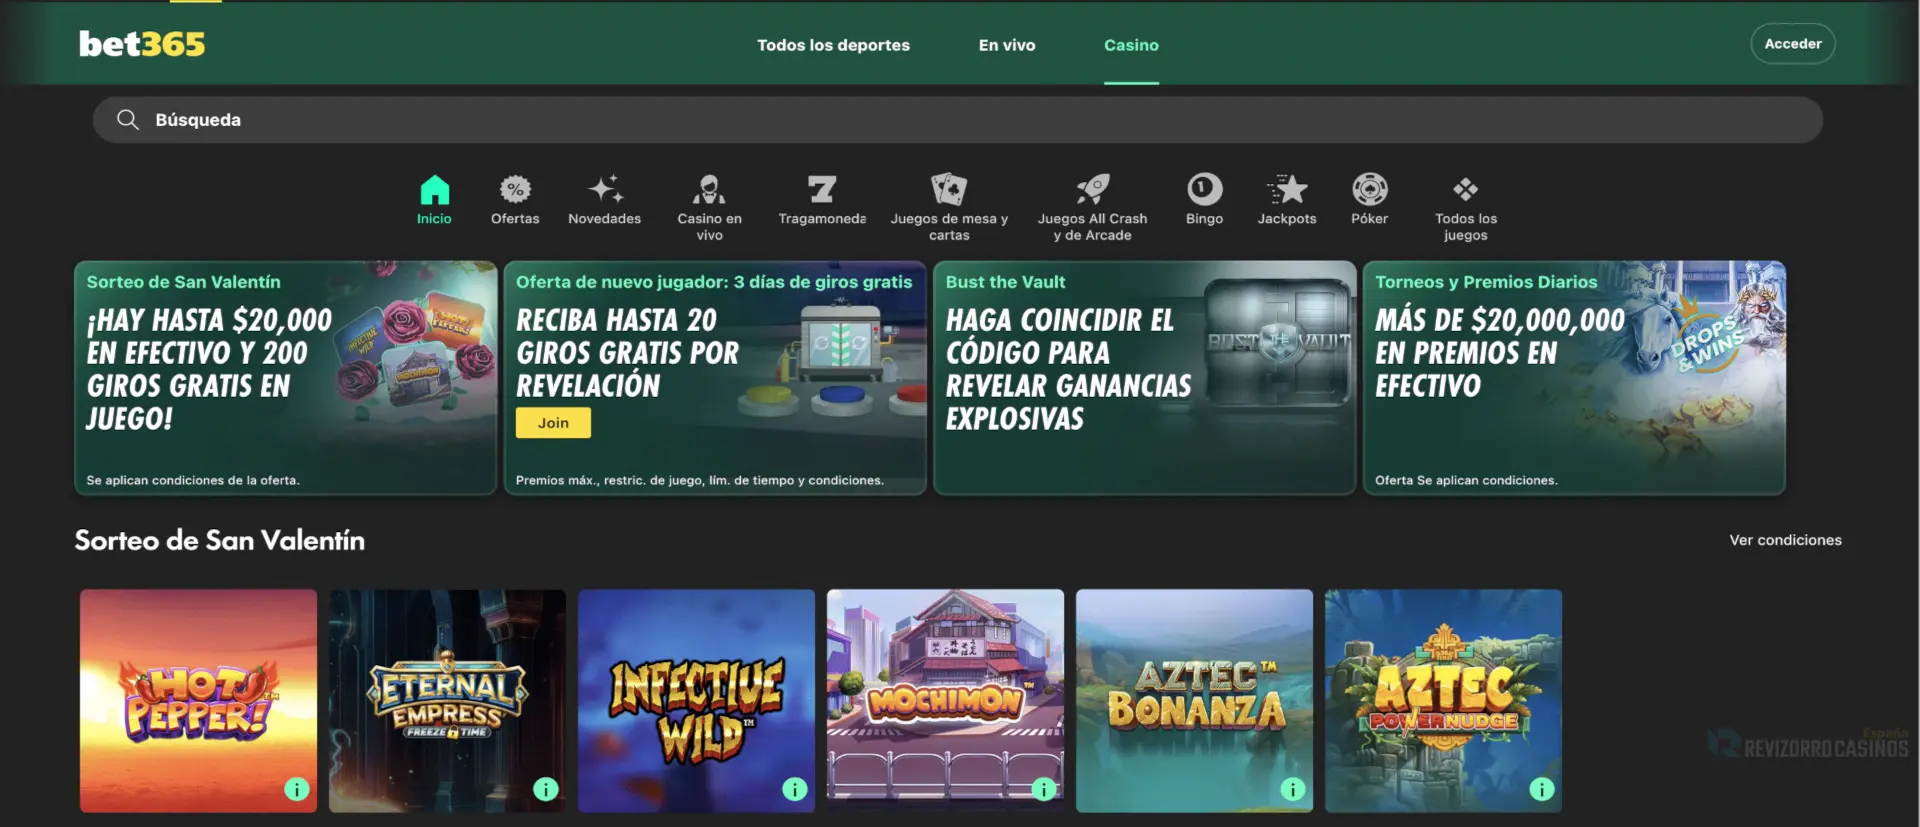Click the bet365 logo
Image resolution: width=1920 pixels, height=827 pixels.
pos(142,44)
